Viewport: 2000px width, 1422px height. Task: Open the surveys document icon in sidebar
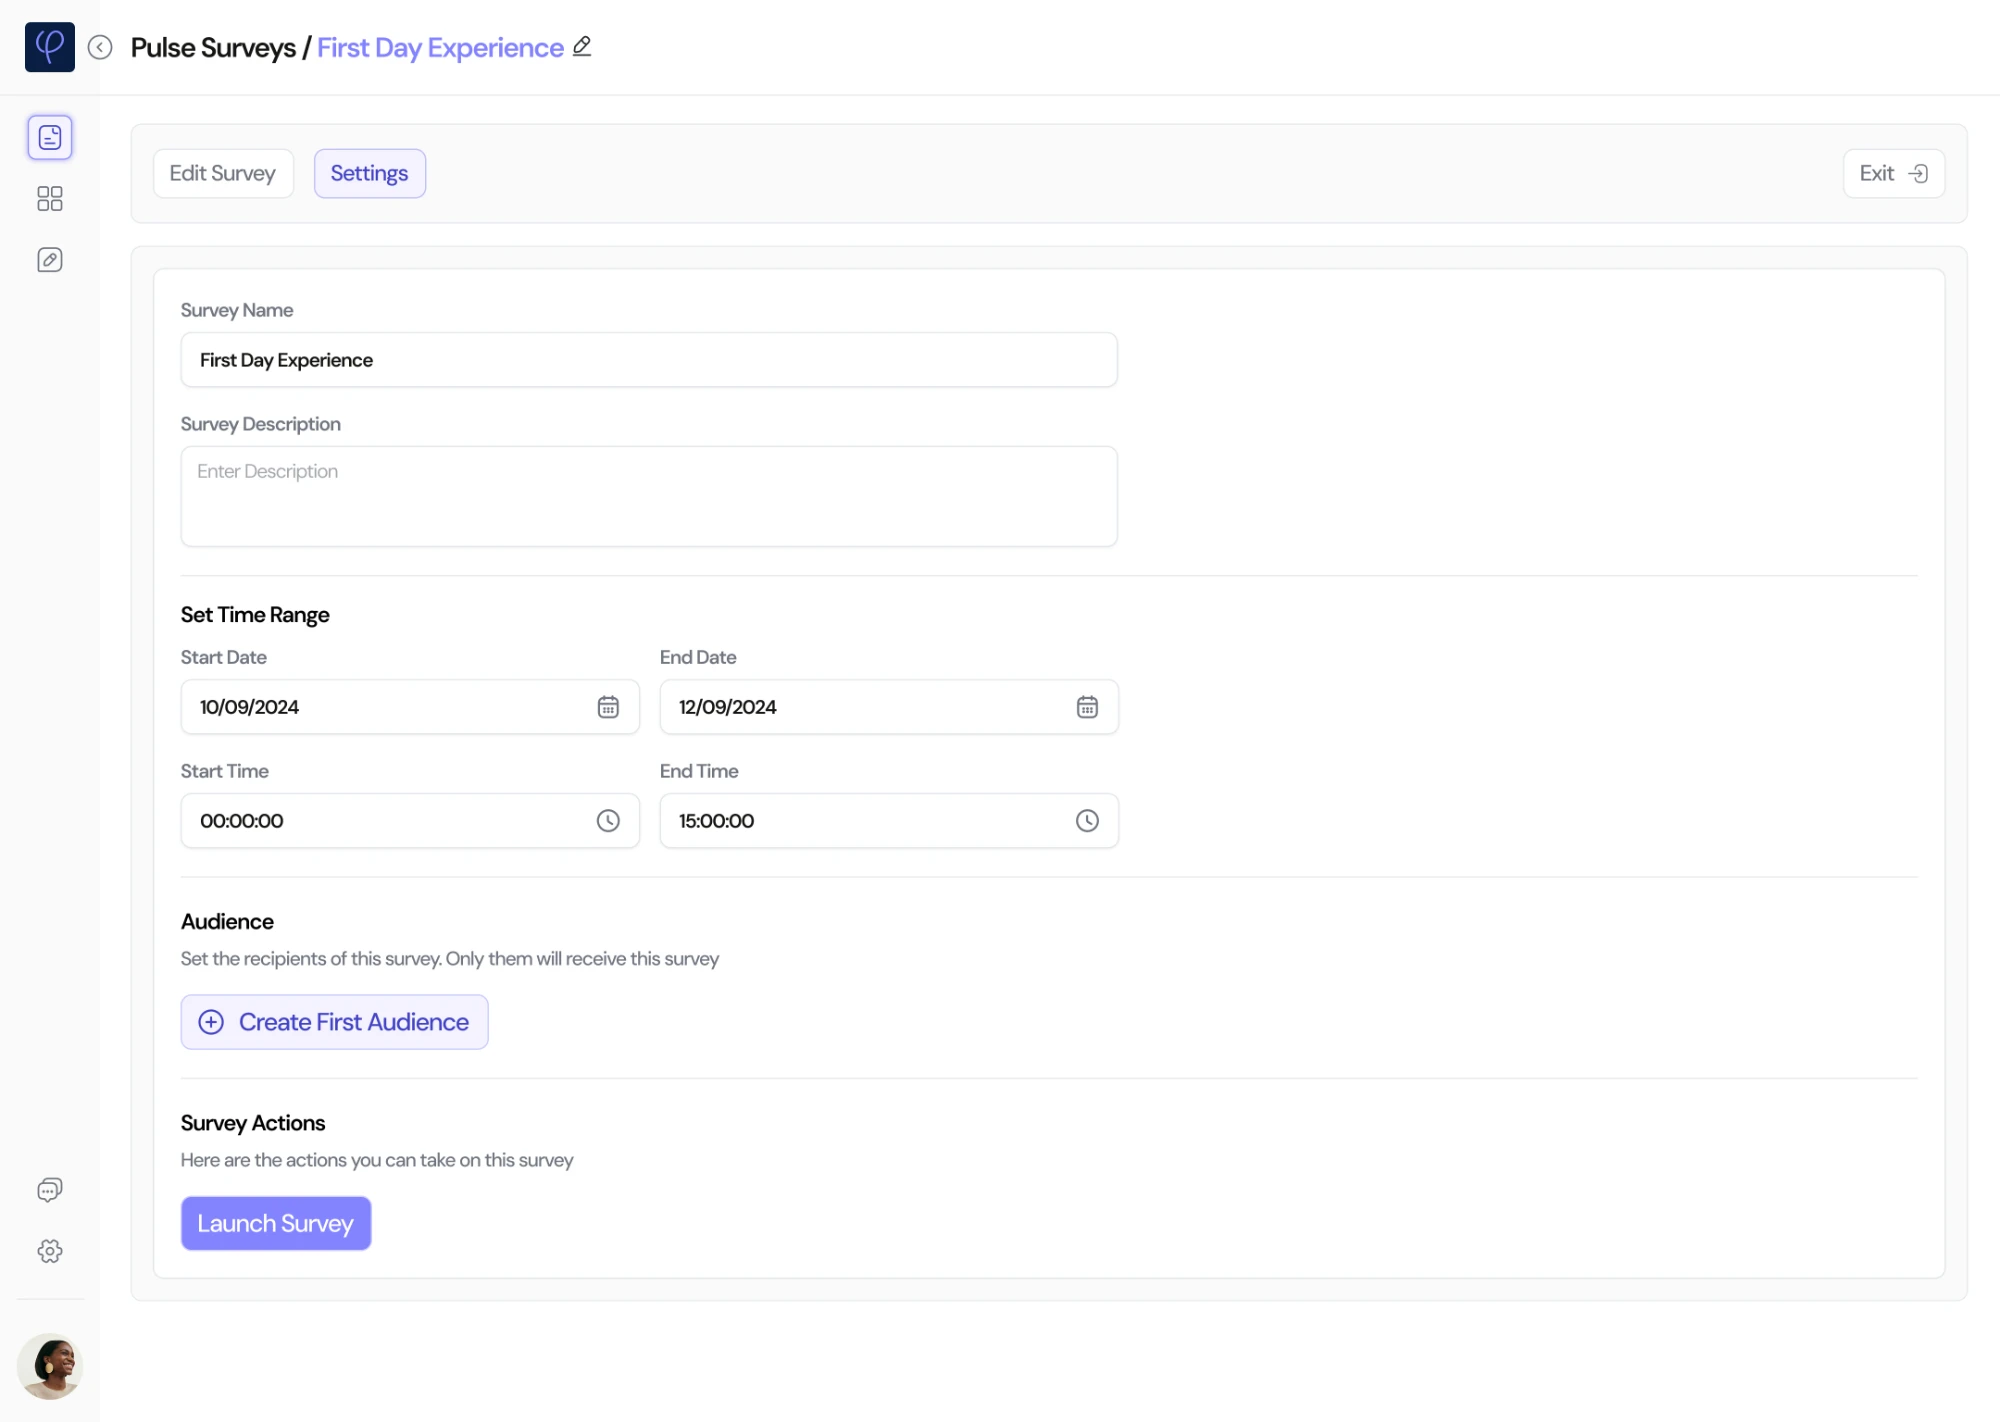pos(50,137)
